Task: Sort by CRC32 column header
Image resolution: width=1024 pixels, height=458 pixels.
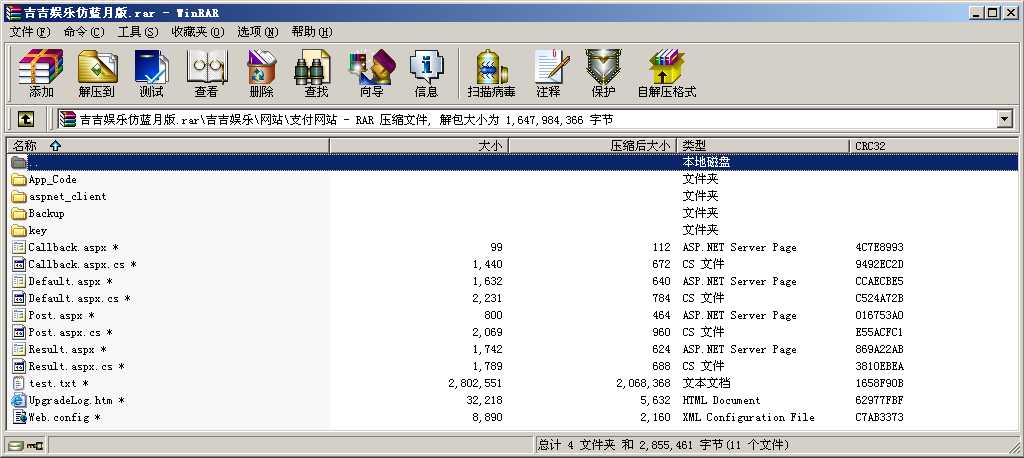Action: tap(934, 146)
